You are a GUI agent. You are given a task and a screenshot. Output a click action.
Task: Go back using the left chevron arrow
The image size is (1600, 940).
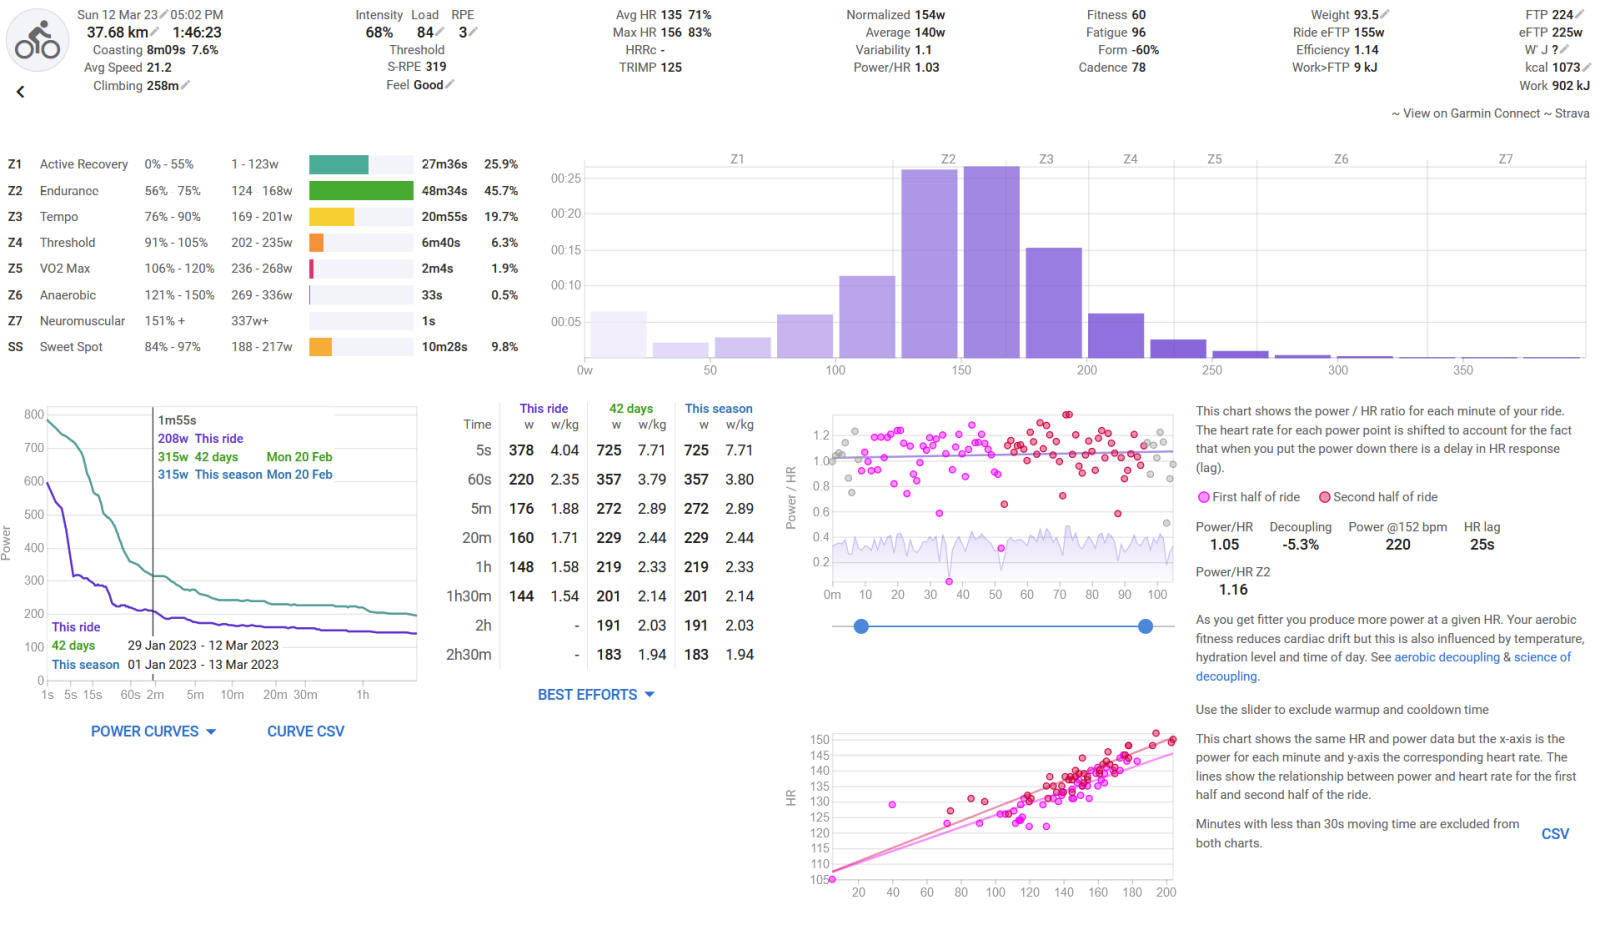[x=20, y=92]
